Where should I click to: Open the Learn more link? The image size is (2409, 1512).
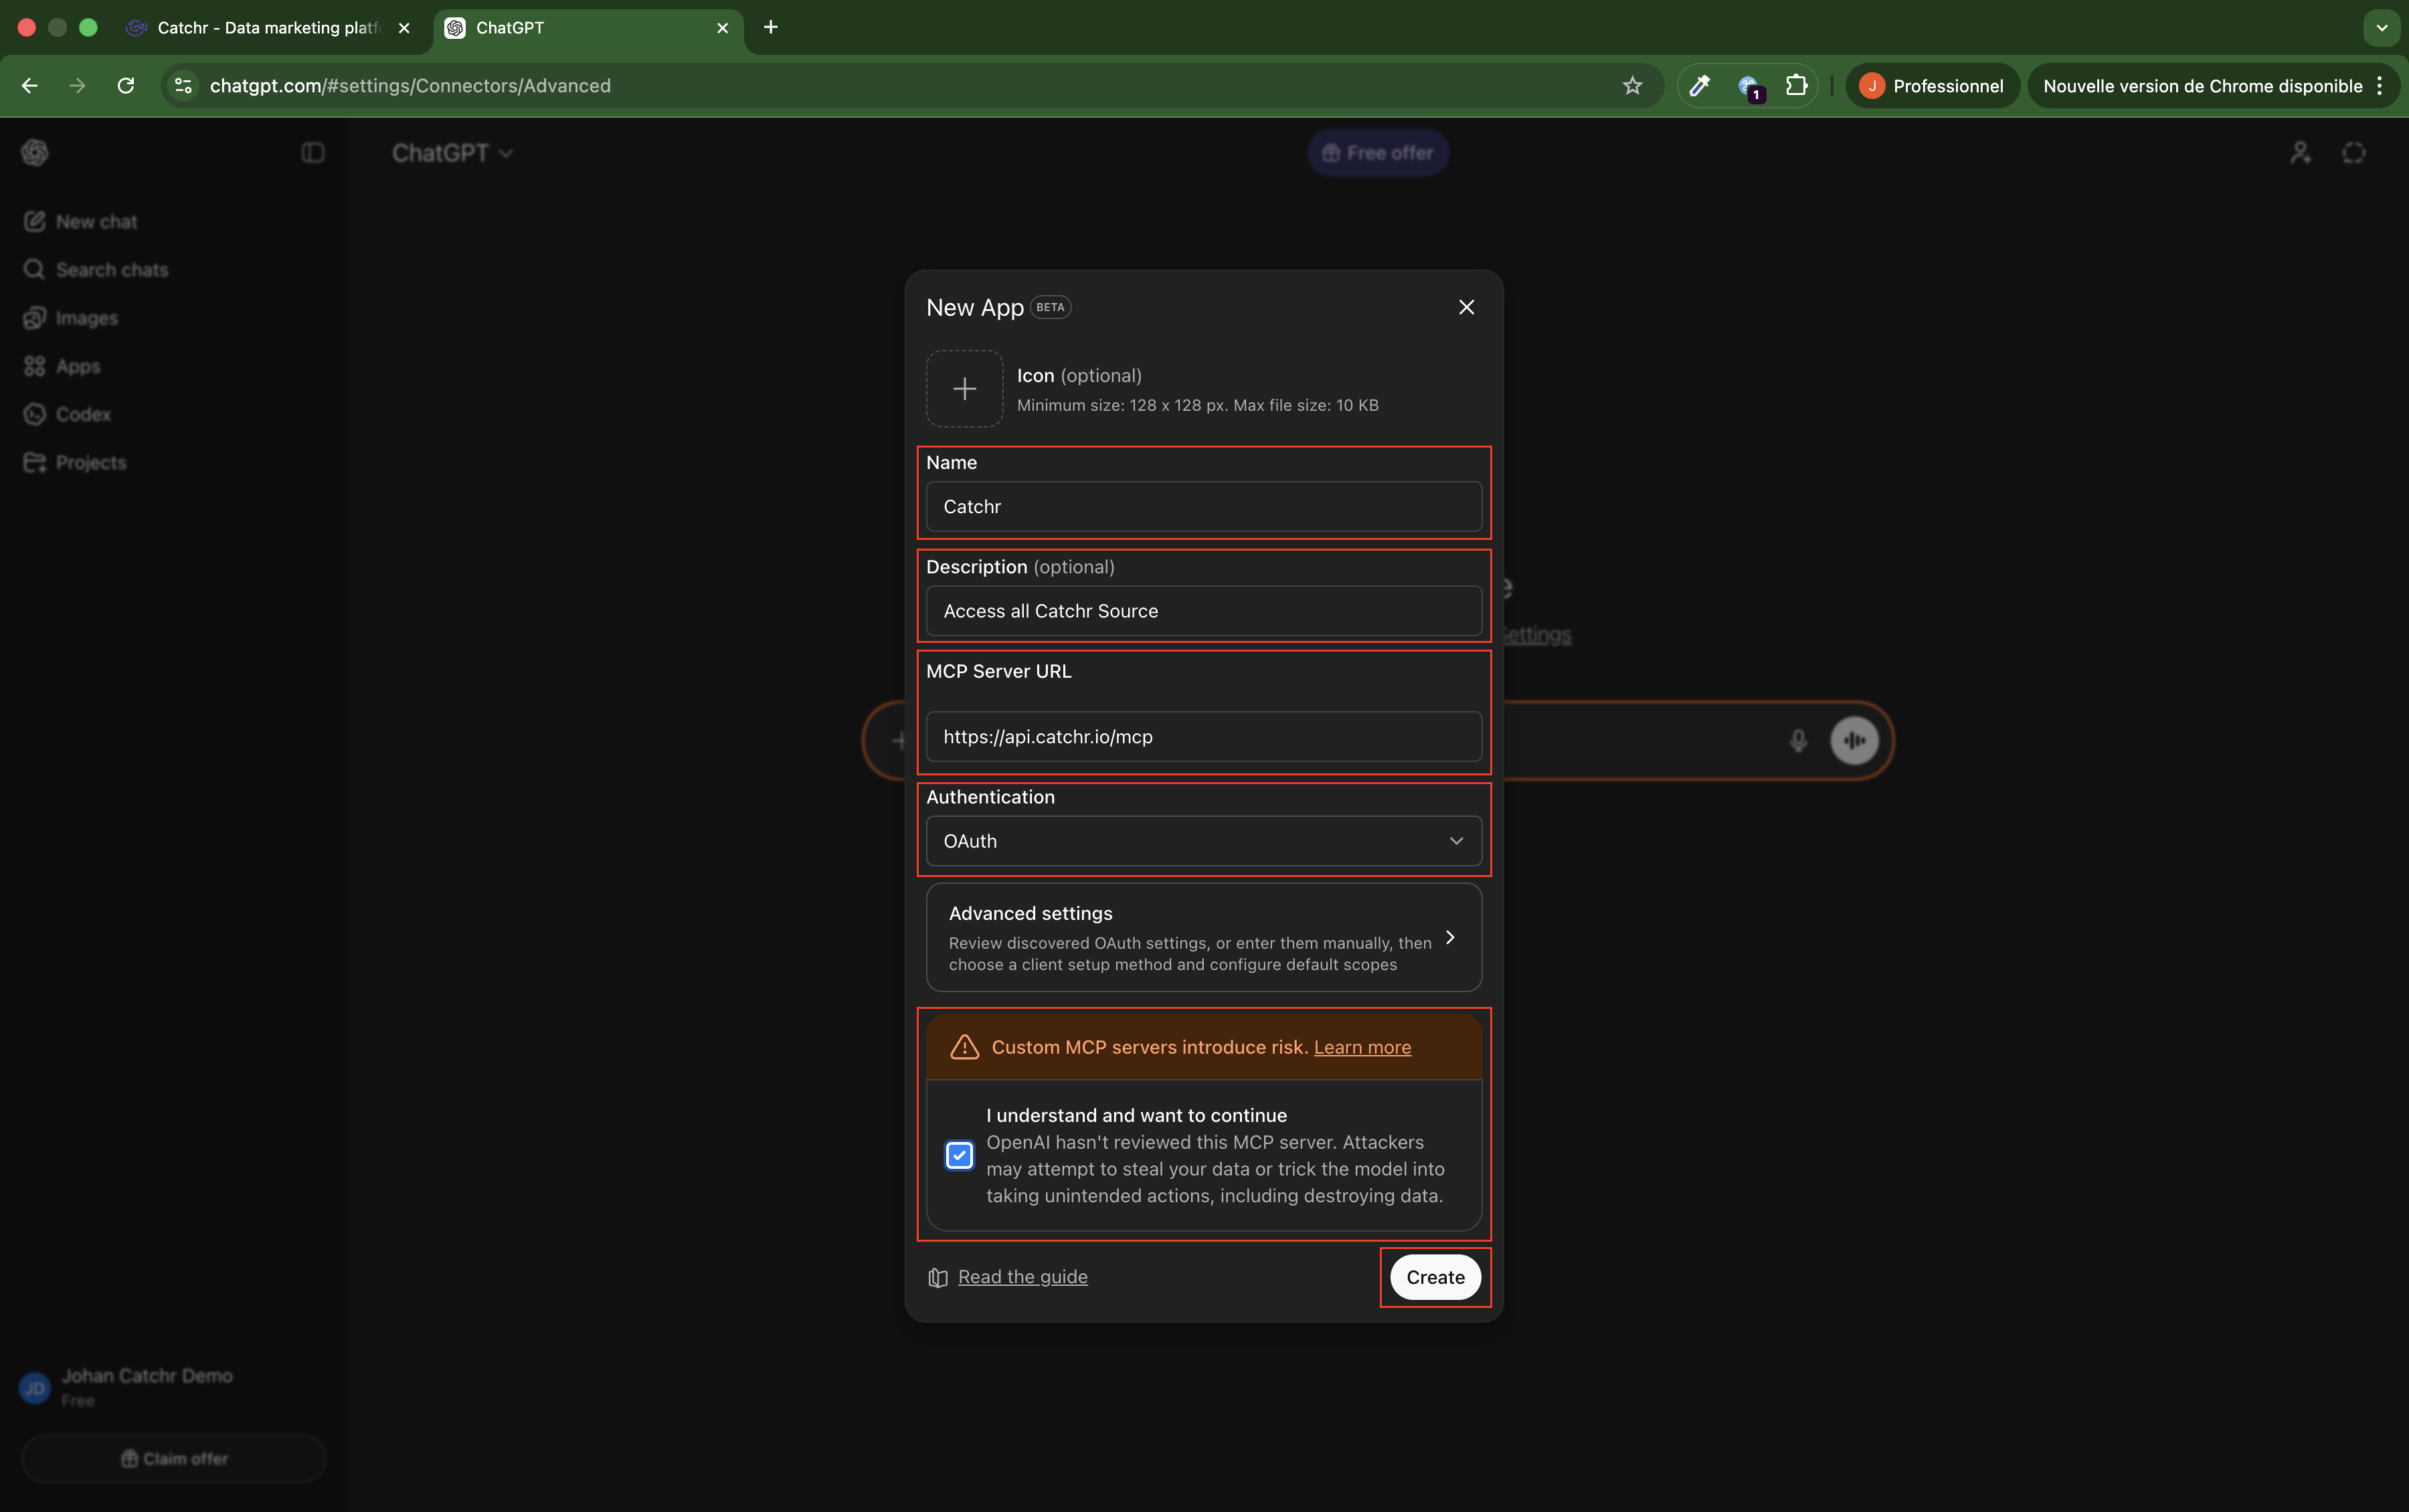pyautogui.click(x=1362, y=1047)
